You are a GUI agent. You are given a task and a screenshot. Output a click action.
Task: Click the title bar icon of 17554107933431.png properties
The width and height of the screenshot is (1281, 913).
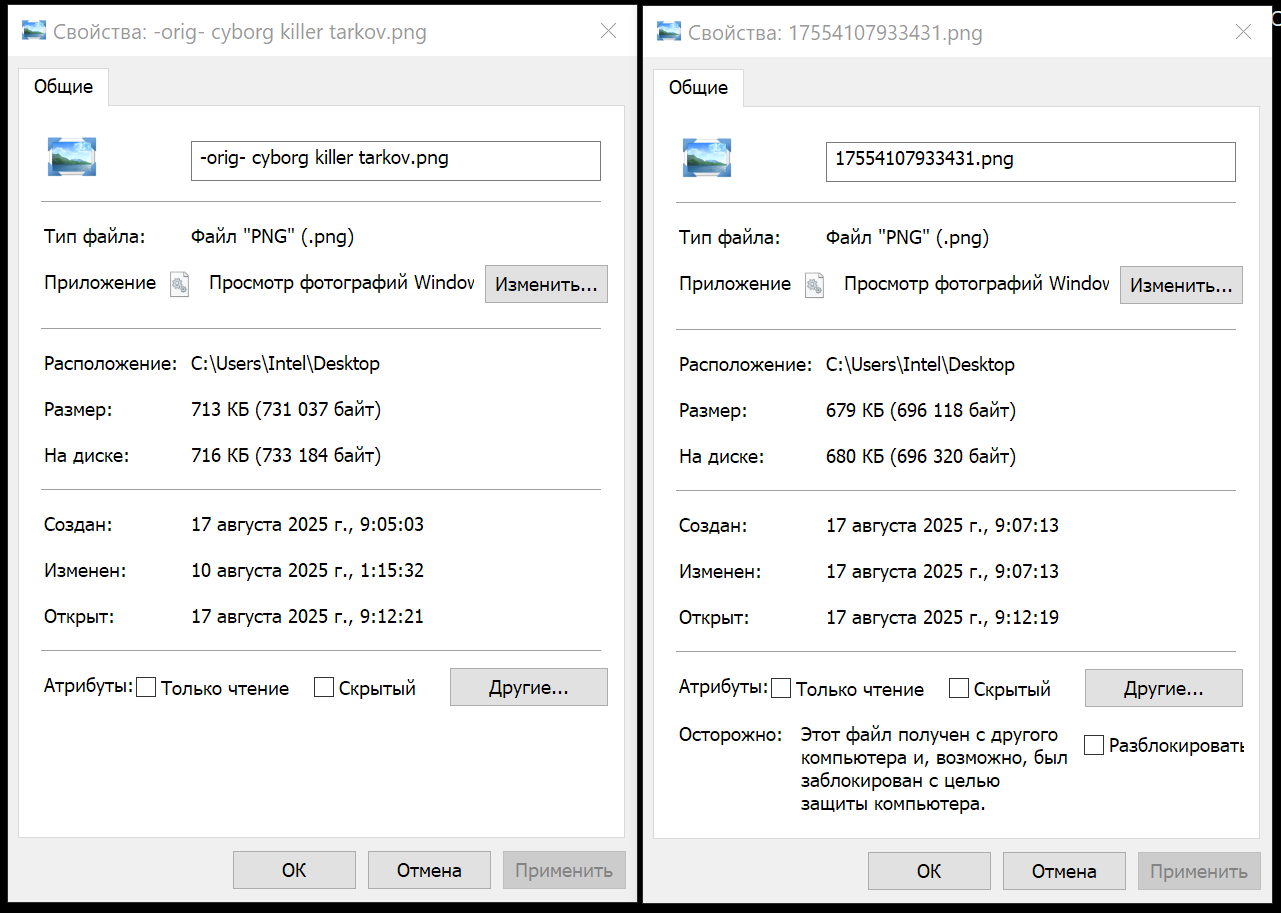click(669, 32)
